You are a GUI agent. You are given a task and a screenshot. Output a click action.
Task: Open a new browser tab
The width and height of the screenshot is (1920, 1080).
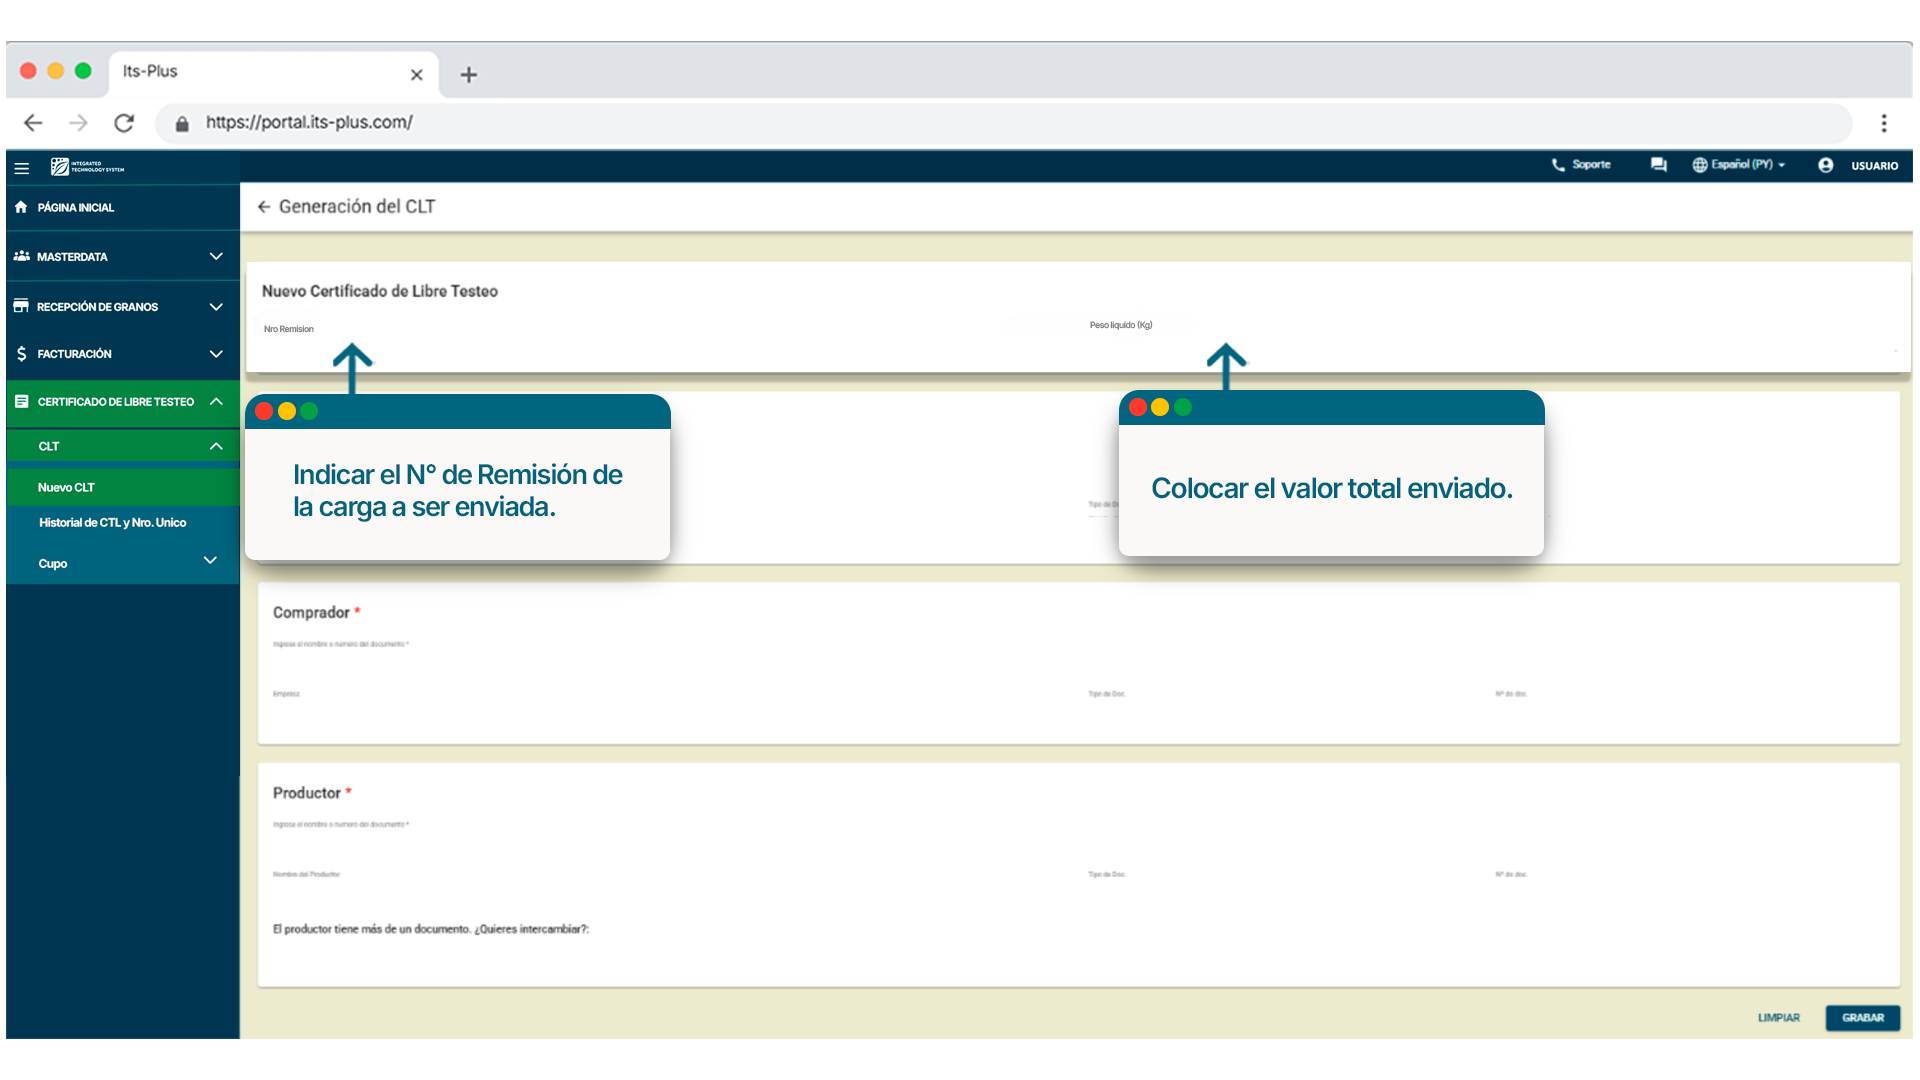pyautogui.click(x=468, y=75)
